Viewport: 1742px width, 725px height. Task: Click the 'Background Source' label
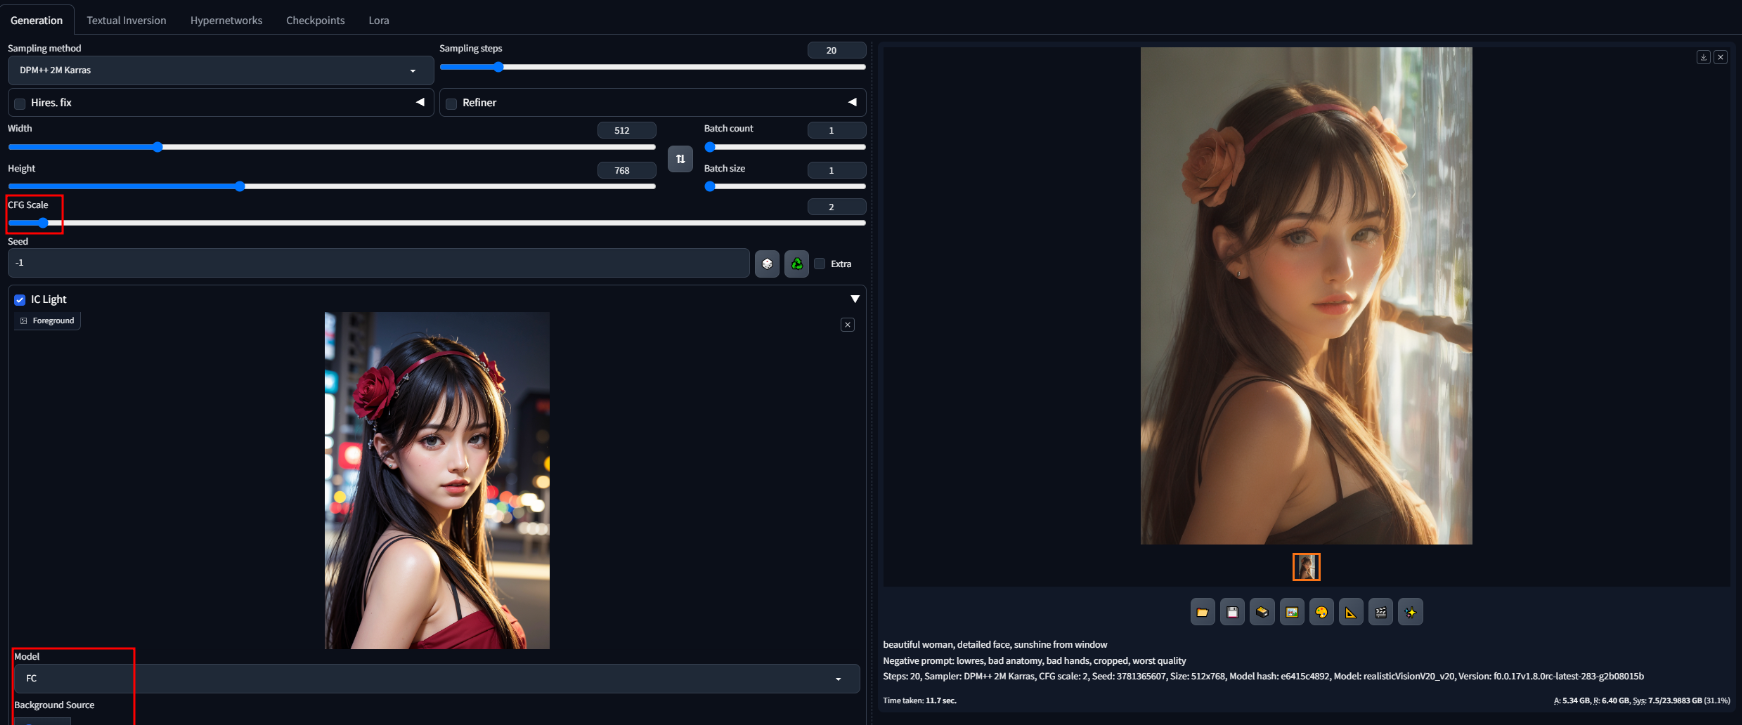pos(54,705)
